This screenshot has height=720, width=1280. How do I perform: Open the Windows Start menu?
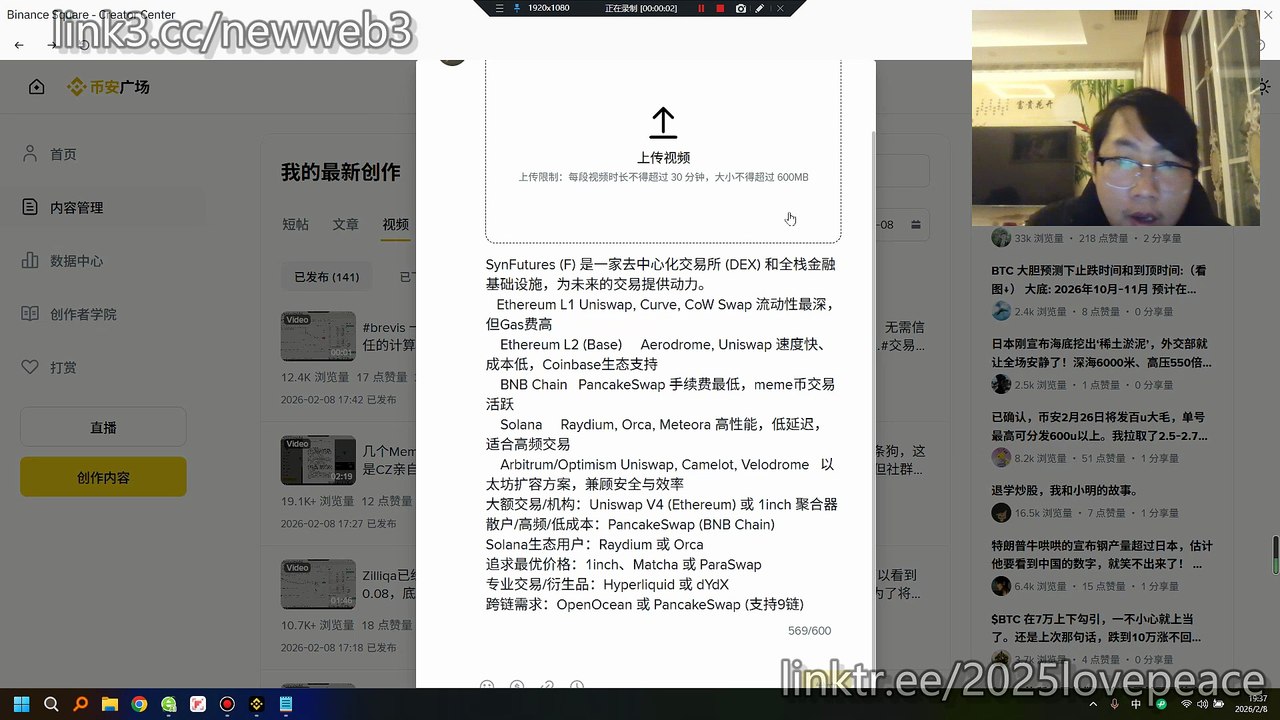(x=22, y=704)
